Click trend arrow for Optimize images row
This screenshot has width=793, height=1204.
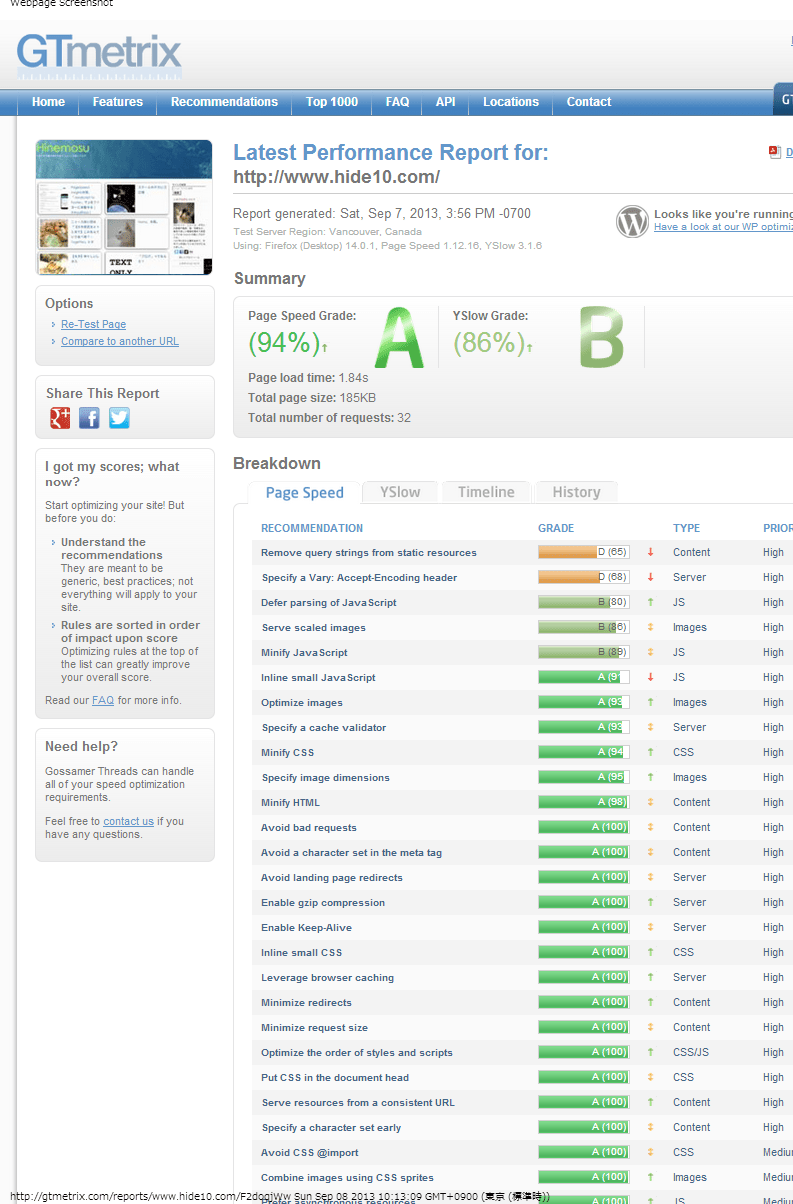pyautogui.click(x=650, y=702)
